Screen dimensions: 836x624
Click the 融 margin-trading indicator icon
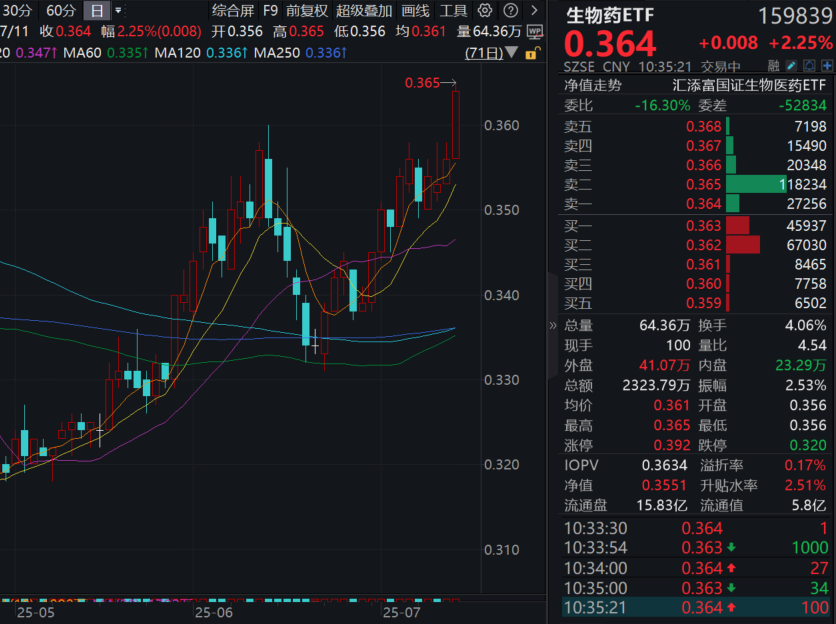(773, 65)
